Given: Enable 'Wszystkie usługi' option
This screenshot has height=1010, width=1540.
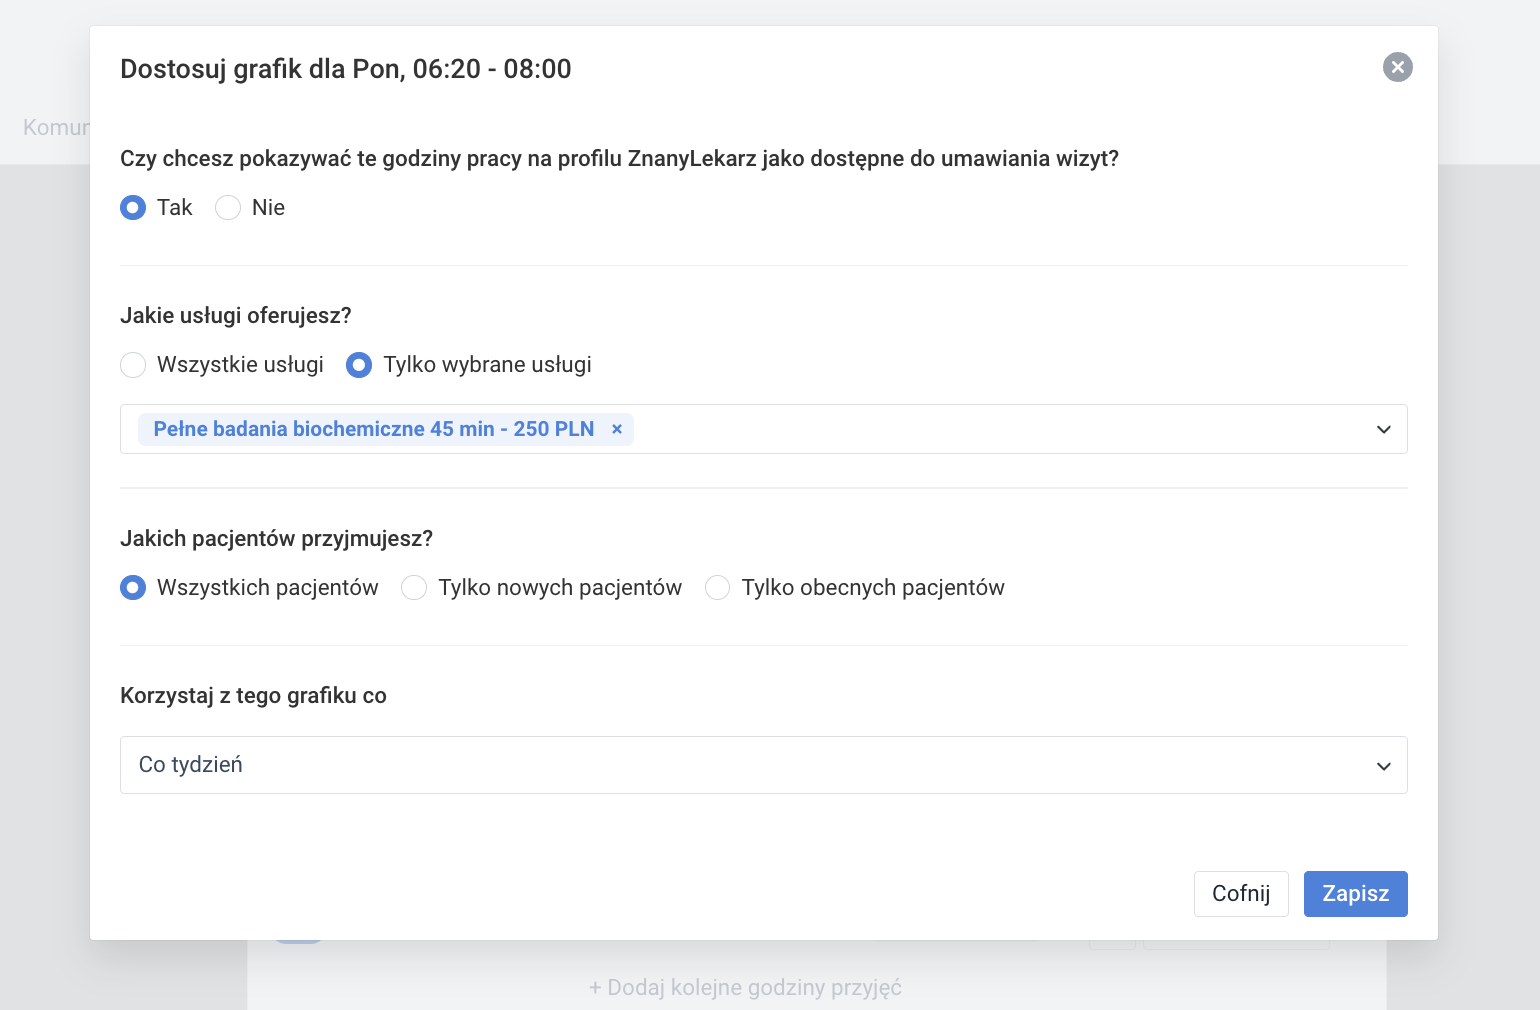Looking at the screenshot, I should coord(133,365).
